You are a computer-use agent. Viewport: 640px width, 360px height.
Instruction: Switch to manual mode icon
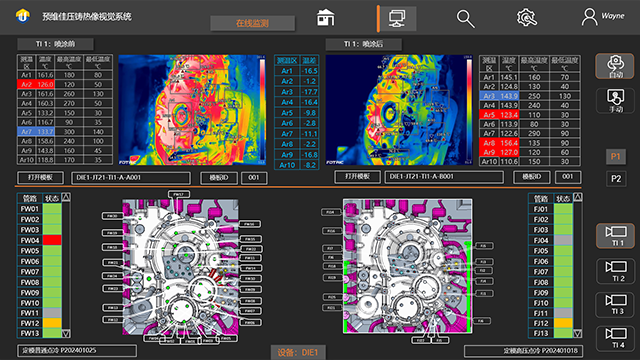pos(615,100)
